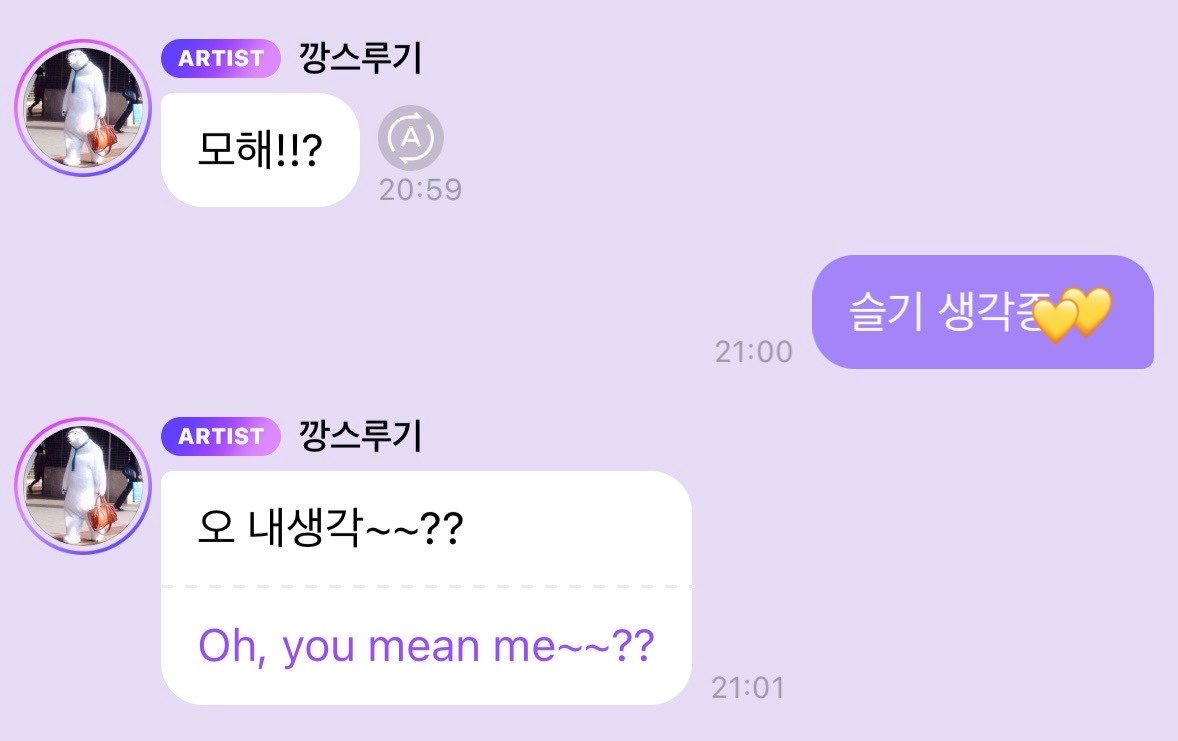Tap the translation 'Oh, you mean me~~??'

[x=426, y=646]
